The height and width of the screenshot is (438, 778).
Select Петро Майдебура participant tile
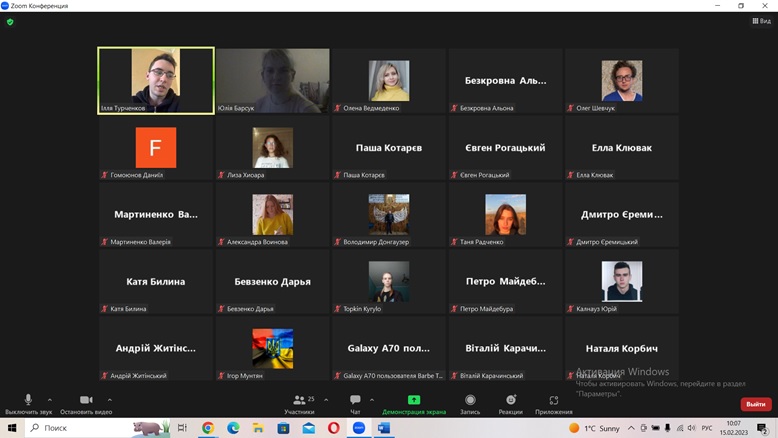coord(505,282)
